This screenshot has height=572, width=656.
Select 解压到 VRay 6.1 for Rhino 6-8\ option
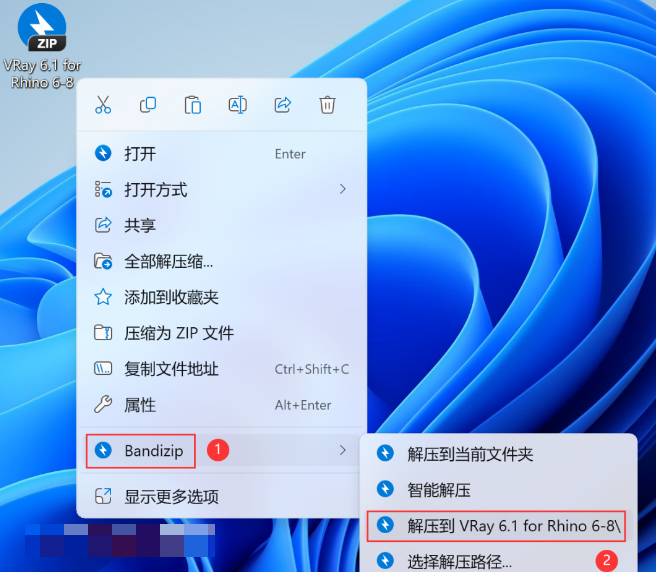click(x=498, y=526)
